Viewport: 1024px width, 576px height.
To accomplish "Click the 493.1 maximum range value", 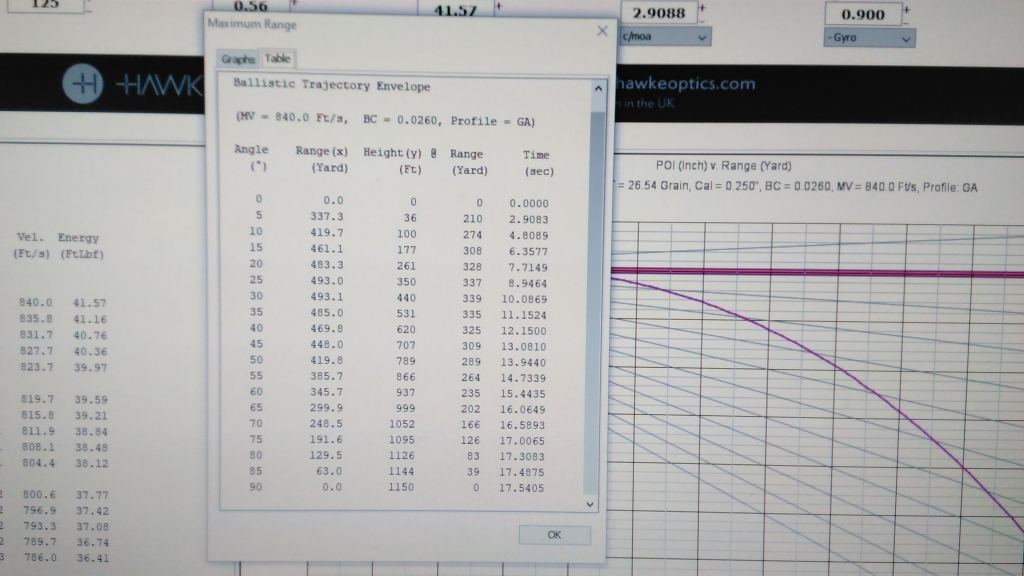I will click(327, 297).
